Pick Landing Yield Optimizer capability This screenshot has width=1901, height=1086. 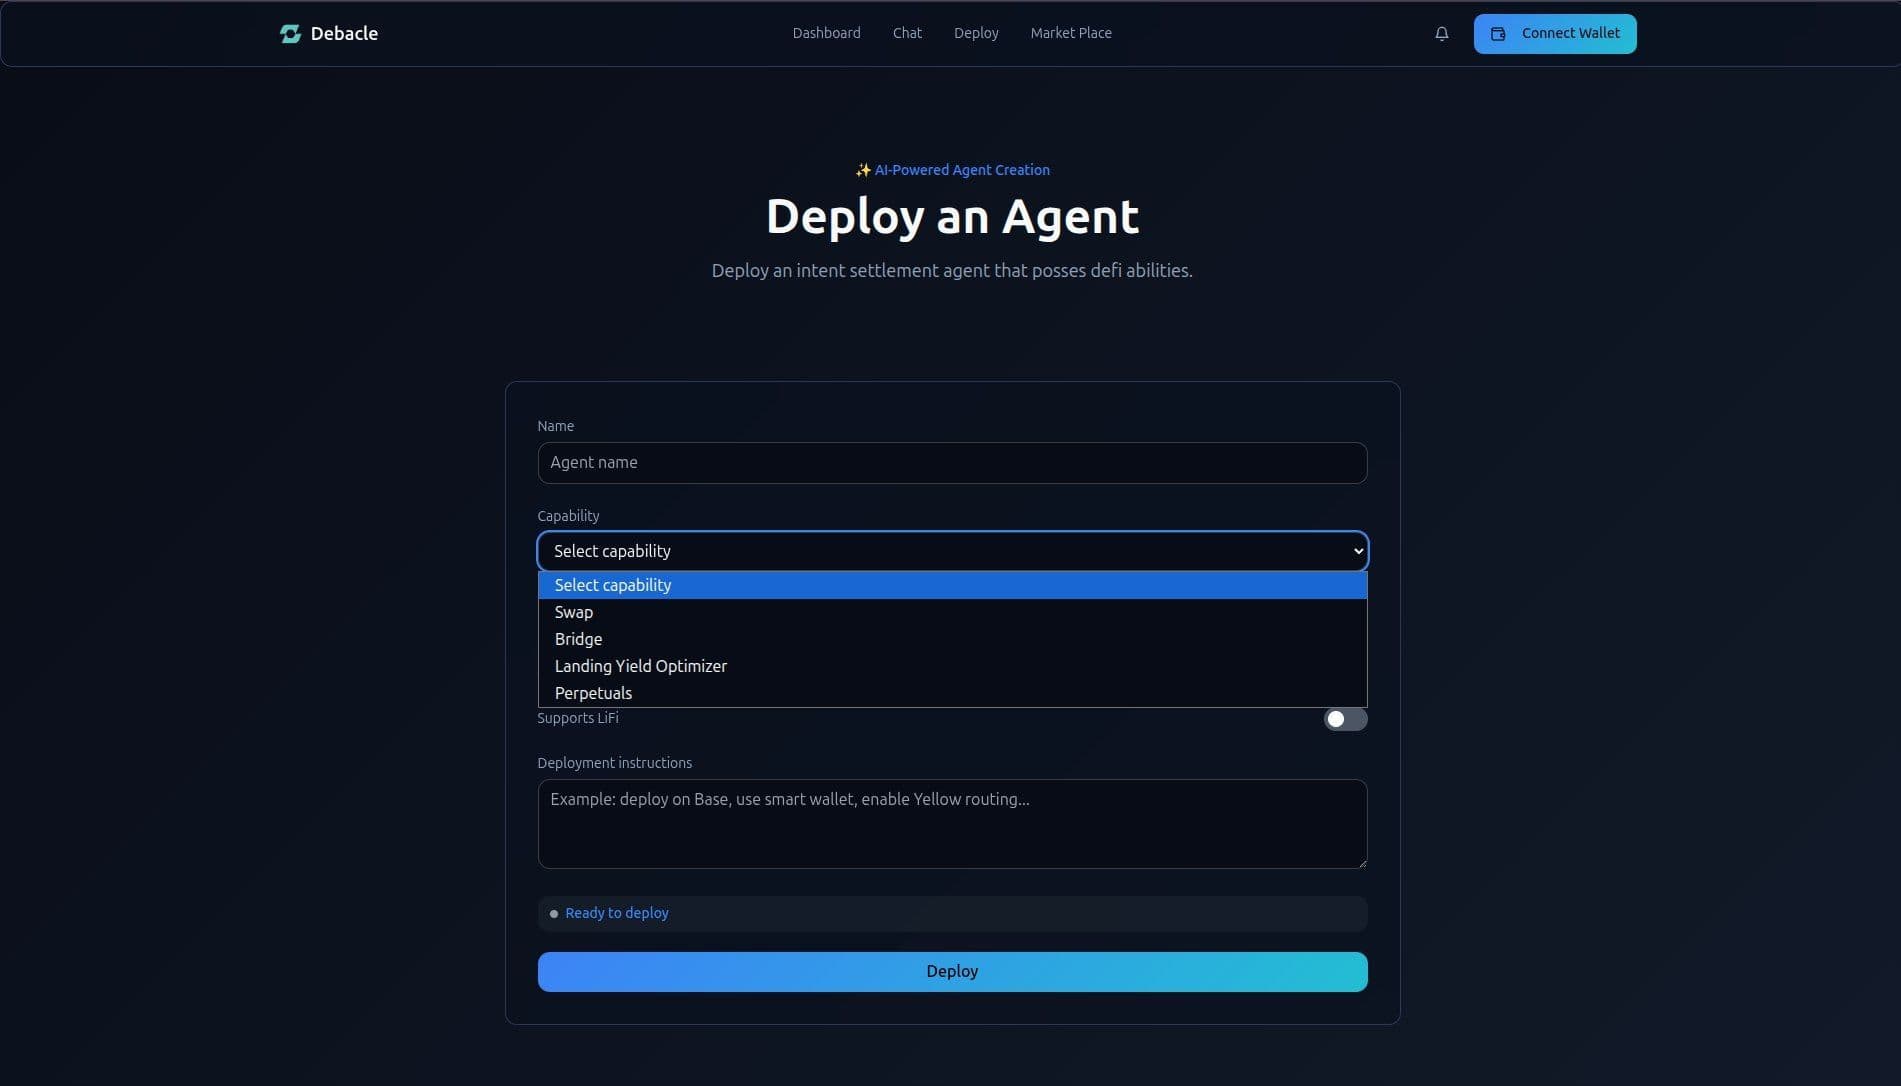(x=640, y=666)
